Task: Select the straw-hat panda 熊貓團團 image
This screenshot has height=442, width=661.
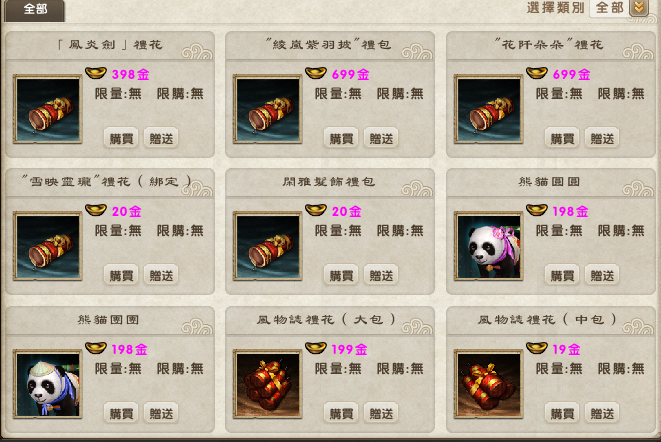Action: pos(48,384)
